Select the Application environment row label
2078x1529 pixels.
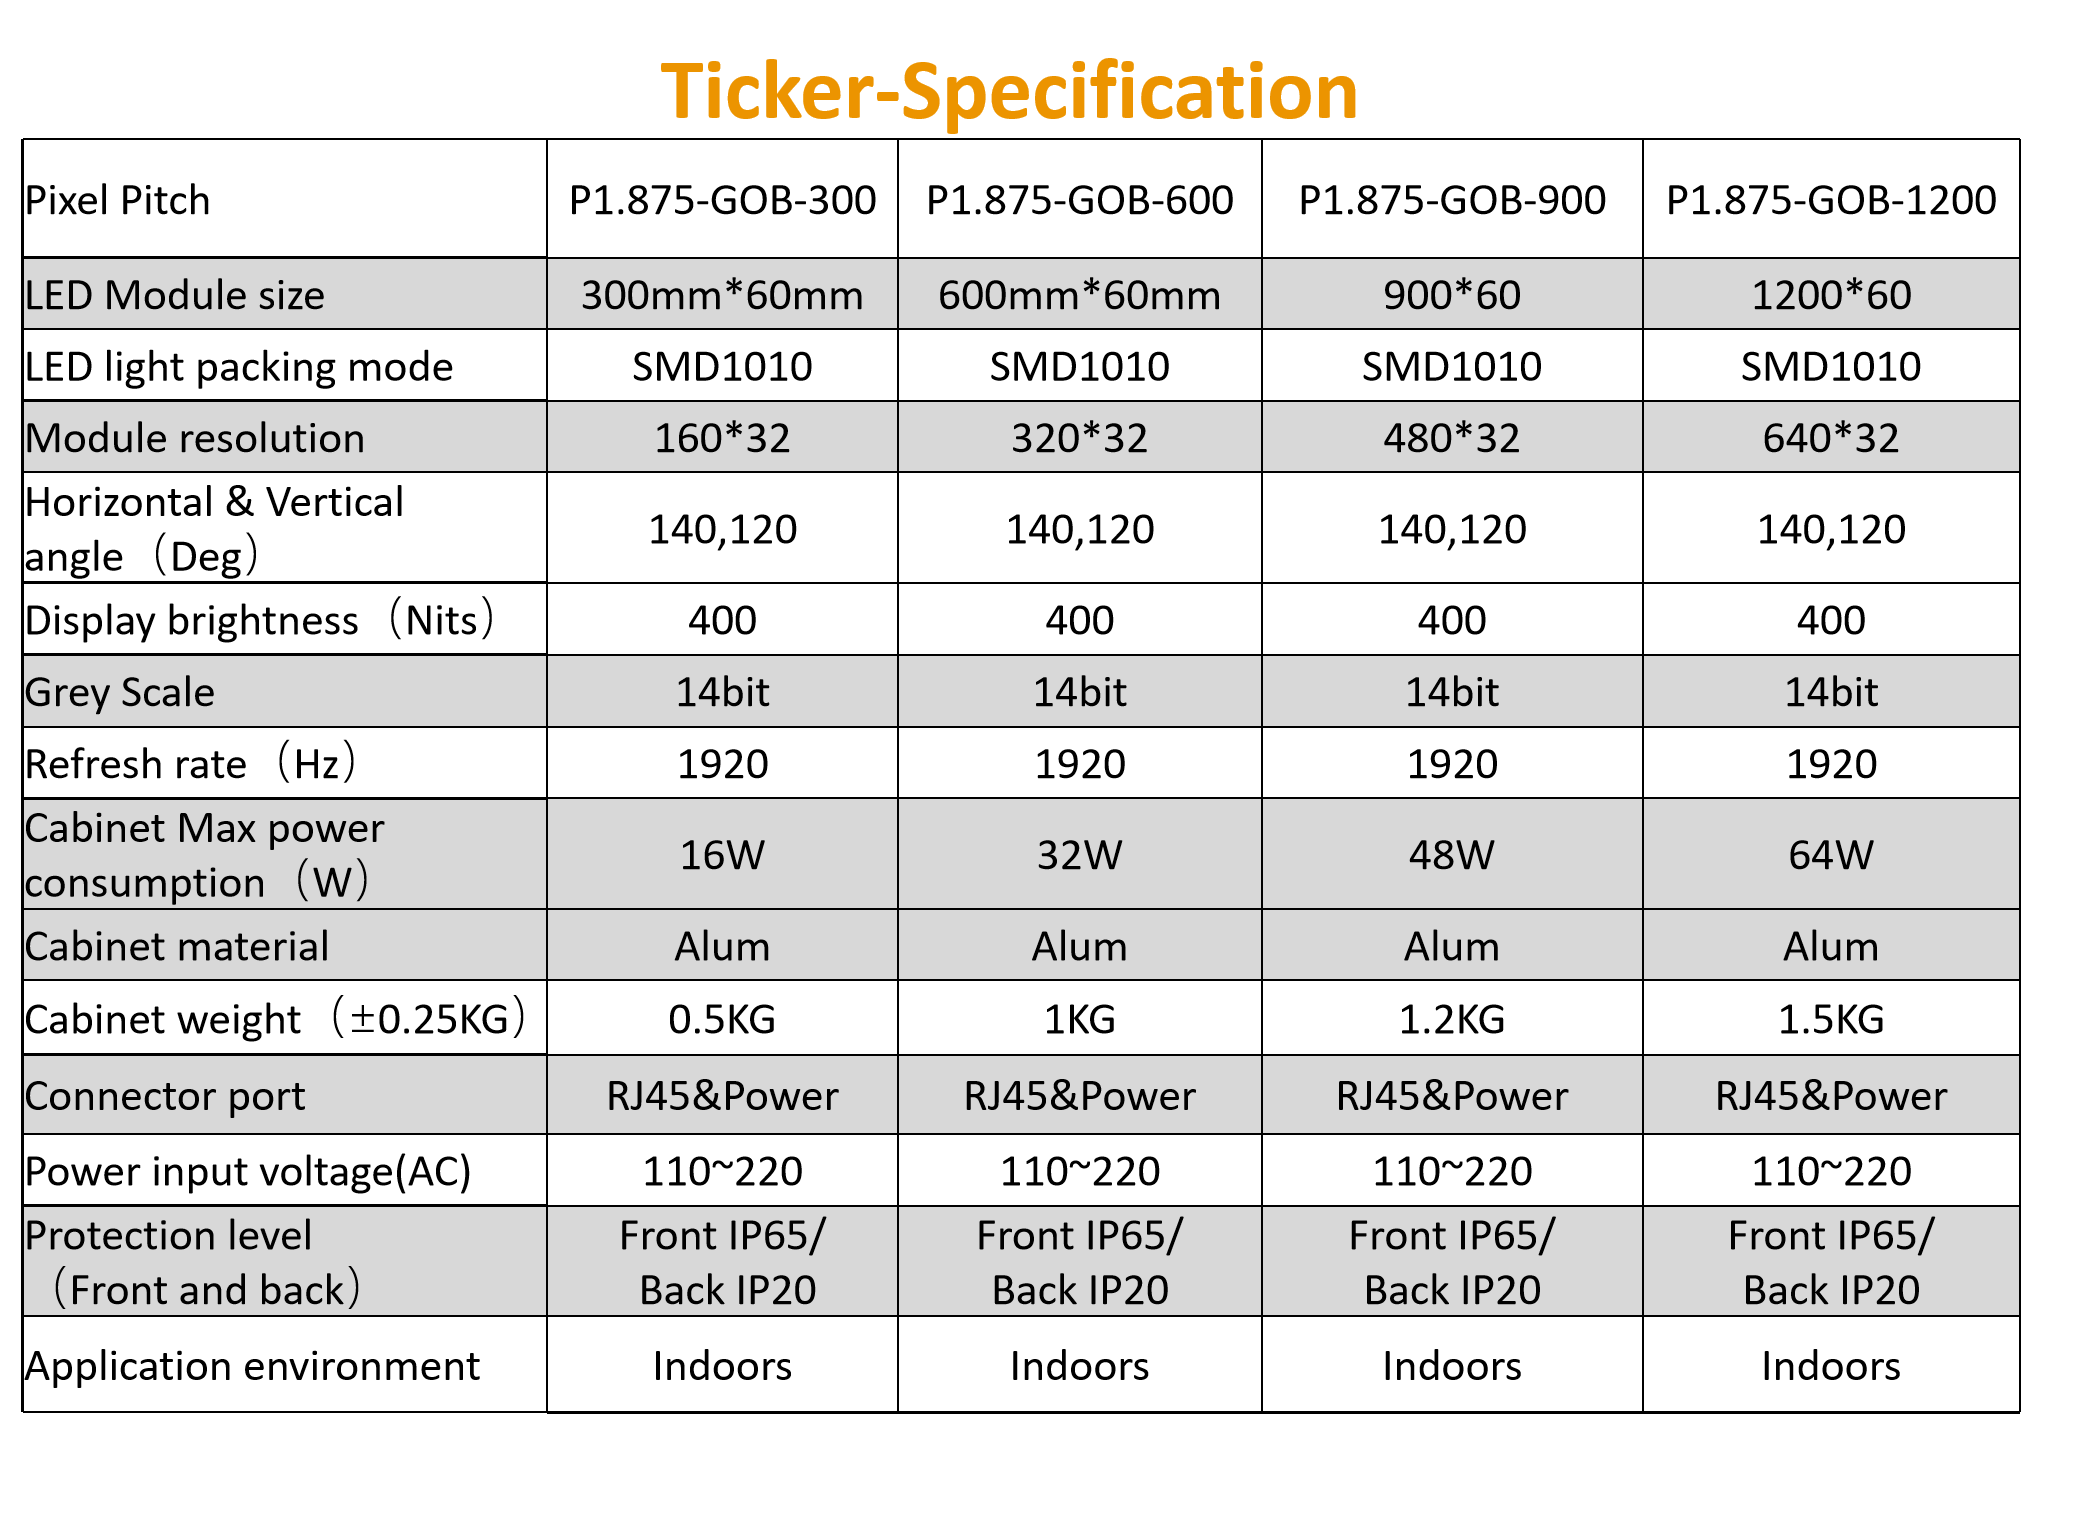(x=253, y=1366)
